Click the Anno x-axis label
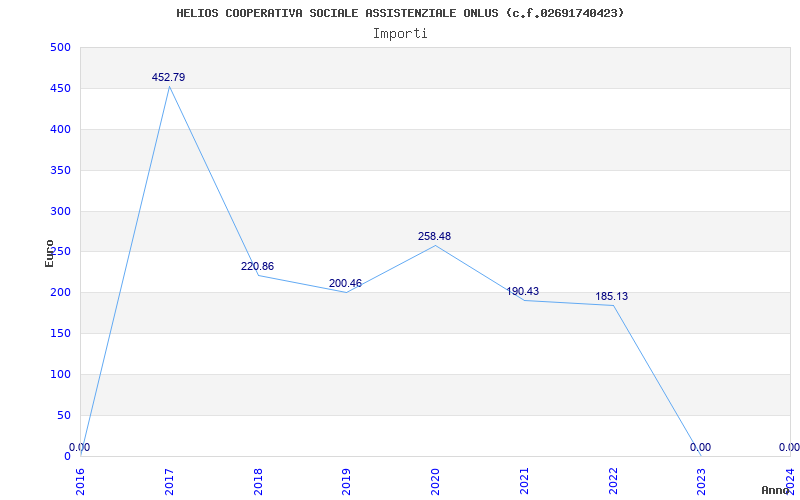 click(x=776, y=490)
